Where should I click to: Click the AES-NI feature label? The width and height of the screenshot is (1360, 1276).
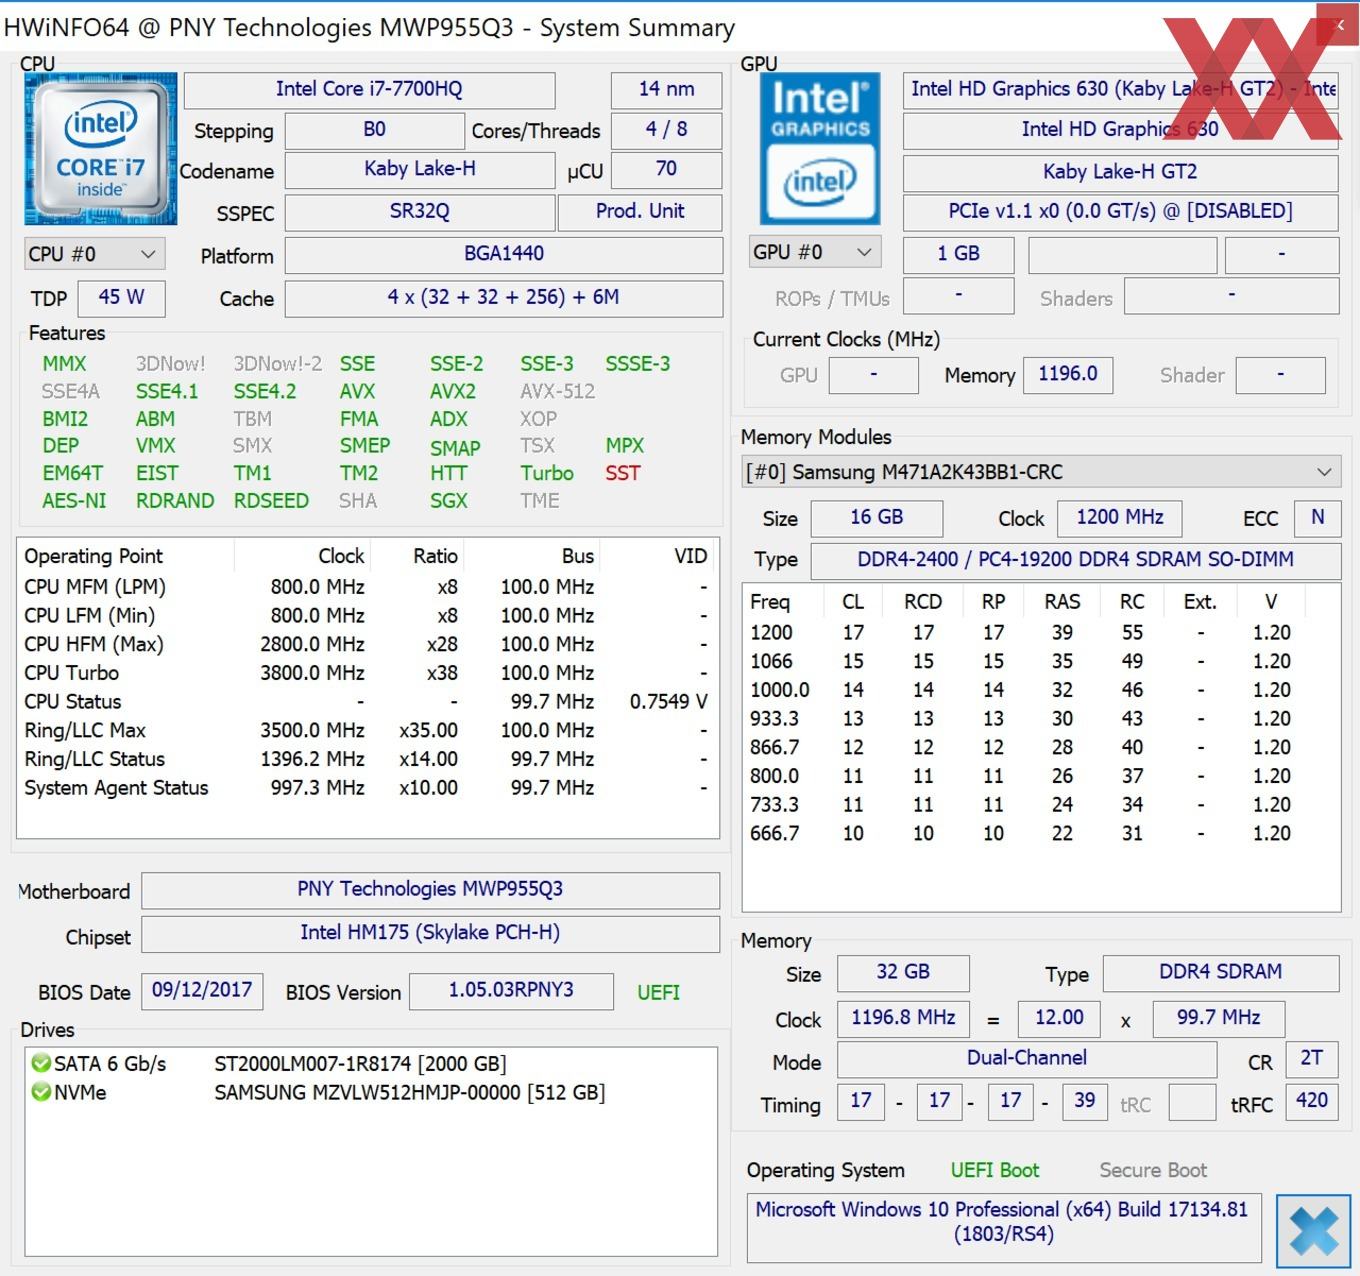click(x=74, y=500)
